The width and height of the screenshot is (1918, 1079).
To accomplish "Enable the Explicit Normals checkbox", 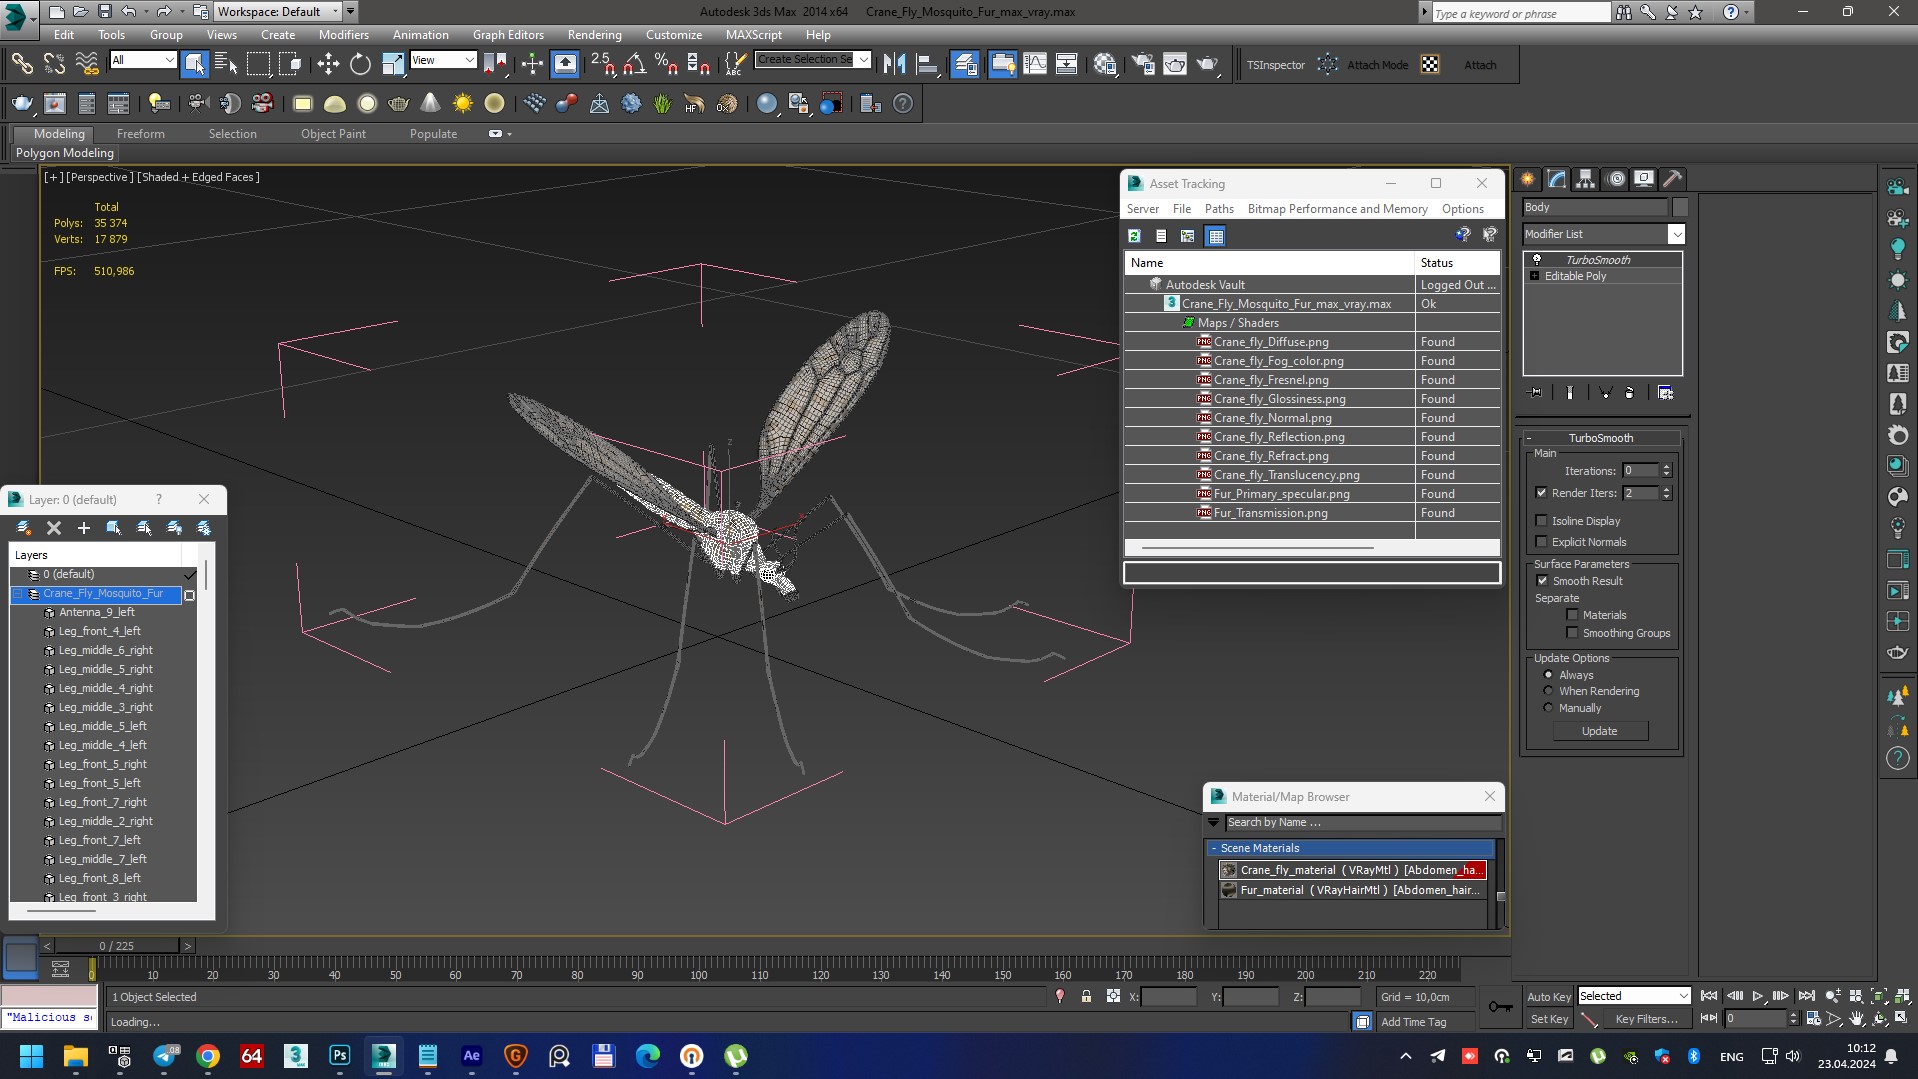I will (1541, 542).
